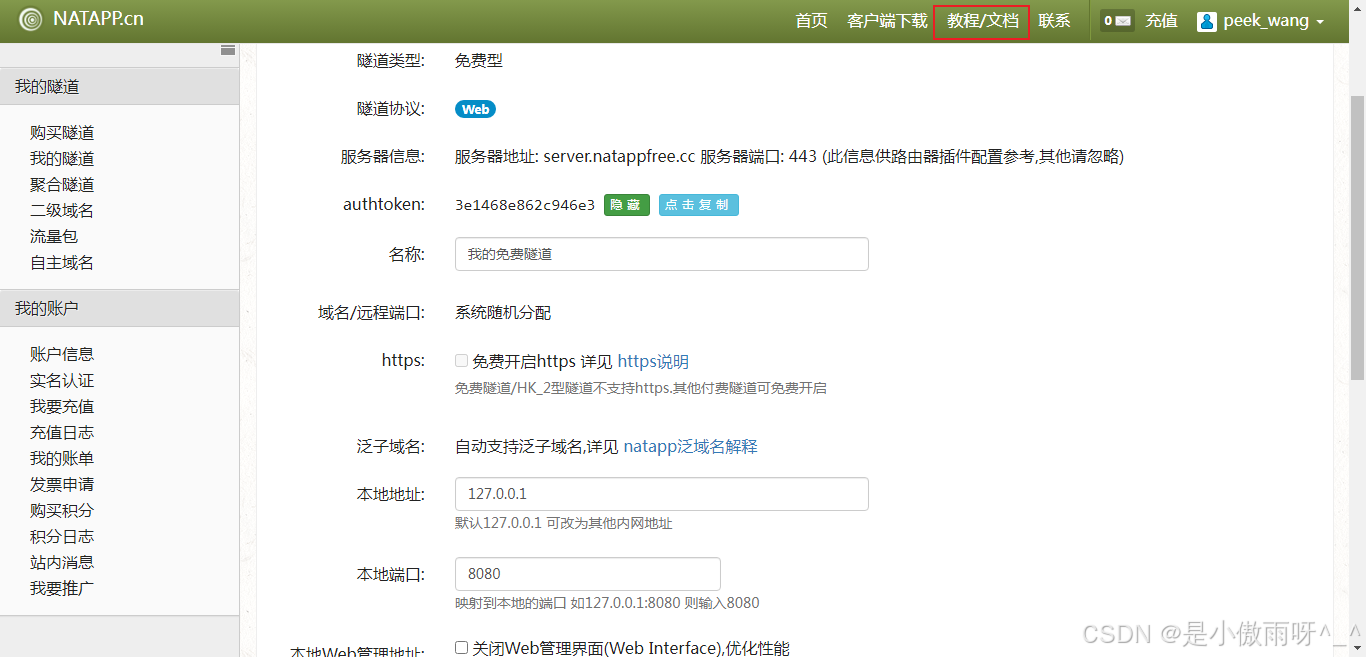
Task: Focus the 本地地址 field showing 127.0.0.1
Action: coord(661,494)
